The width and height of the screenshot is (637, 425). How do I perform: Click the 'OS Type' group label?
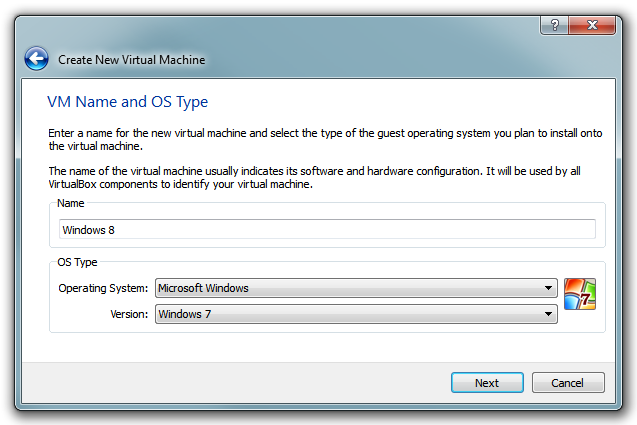point(77,262)
